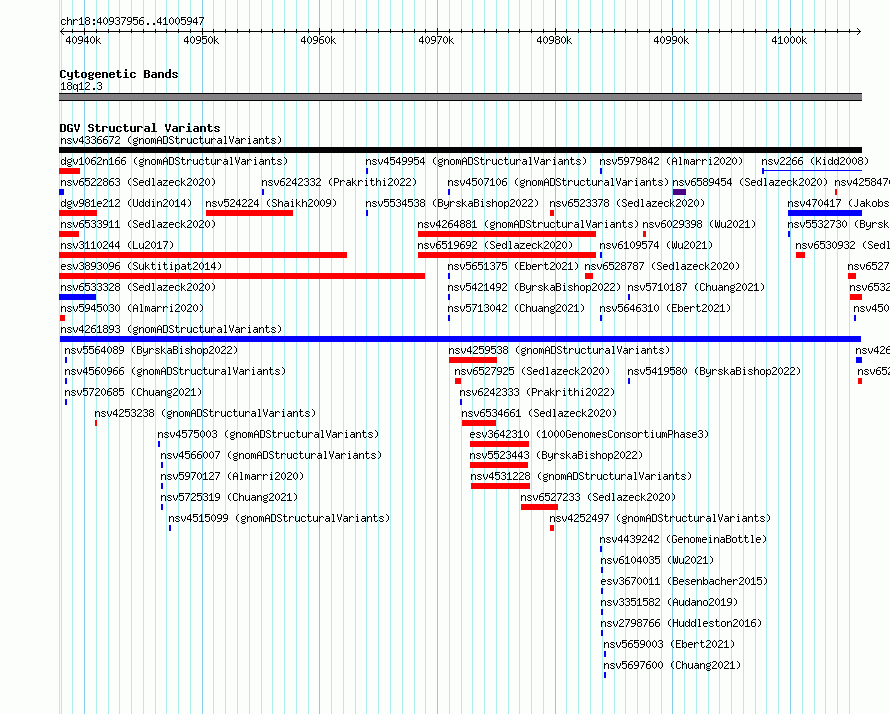Open nsv5421492 ByrskaBishop2022 variant
The image size is (890, 714).
click(x=534, y=287)
